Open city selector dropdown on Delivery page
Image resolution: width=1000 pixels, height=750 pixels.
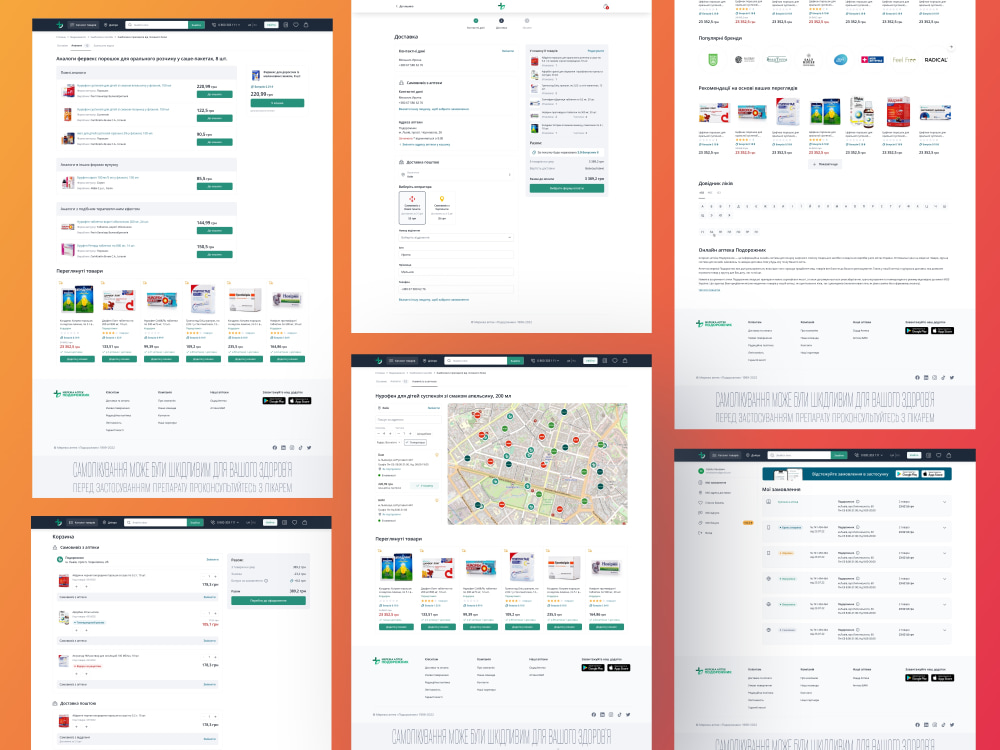coord(456,174)
